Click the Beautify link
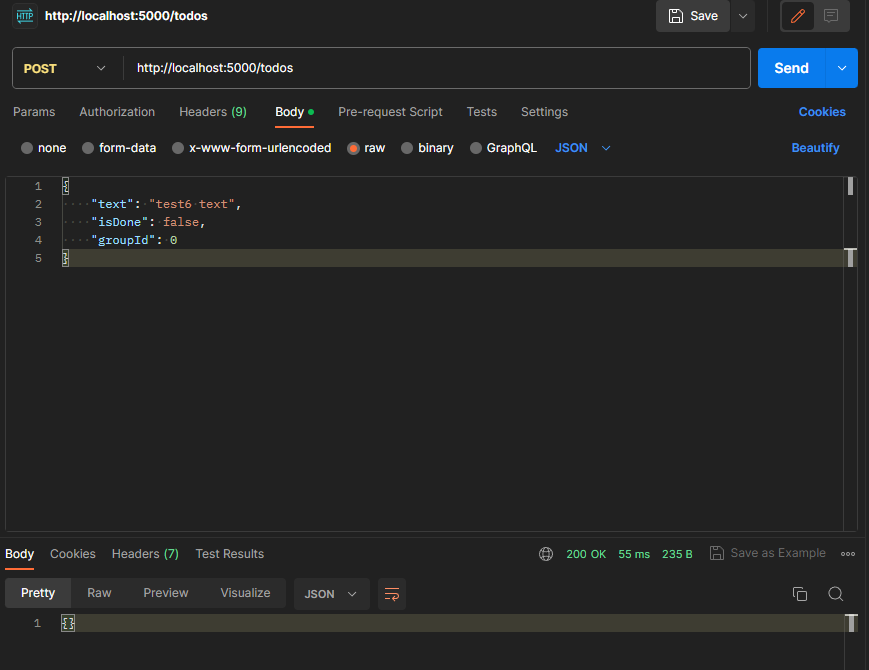869x670 pixels. (x=815, y=148)
